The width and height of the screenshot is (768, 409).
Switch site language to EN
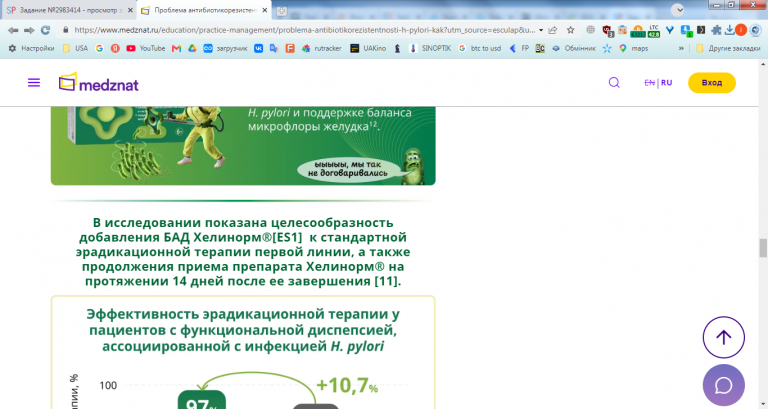[x=649, y=82]
